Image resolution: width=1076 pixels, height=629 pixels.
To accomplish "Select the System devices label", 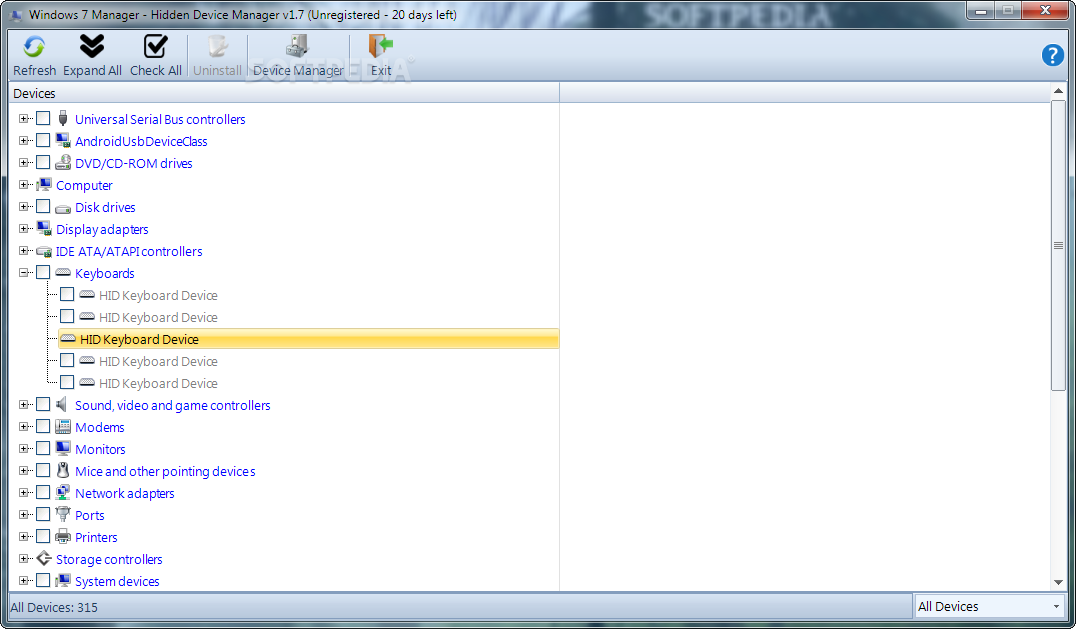I will click(117, 581).
